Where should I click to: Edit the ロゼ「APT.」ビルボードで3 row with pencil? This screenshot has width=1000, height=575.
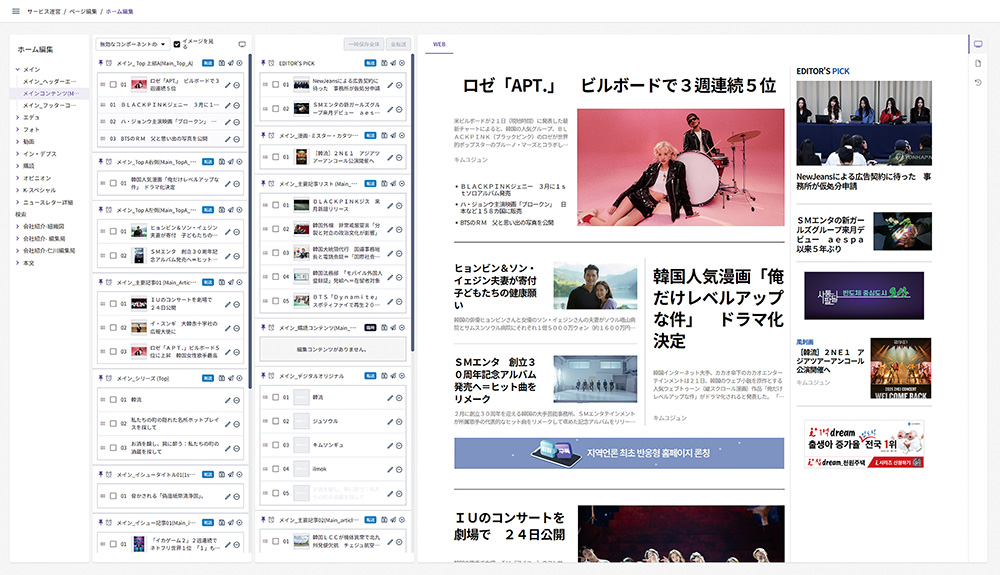(228, 85)
